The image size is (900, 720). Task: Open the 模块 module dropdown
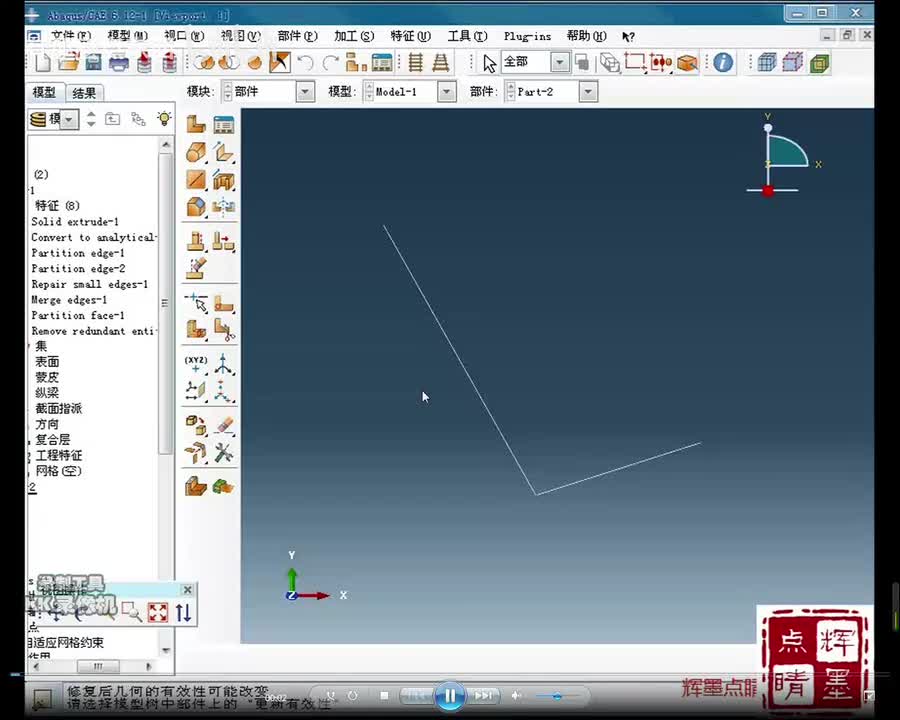pos(305,92)
